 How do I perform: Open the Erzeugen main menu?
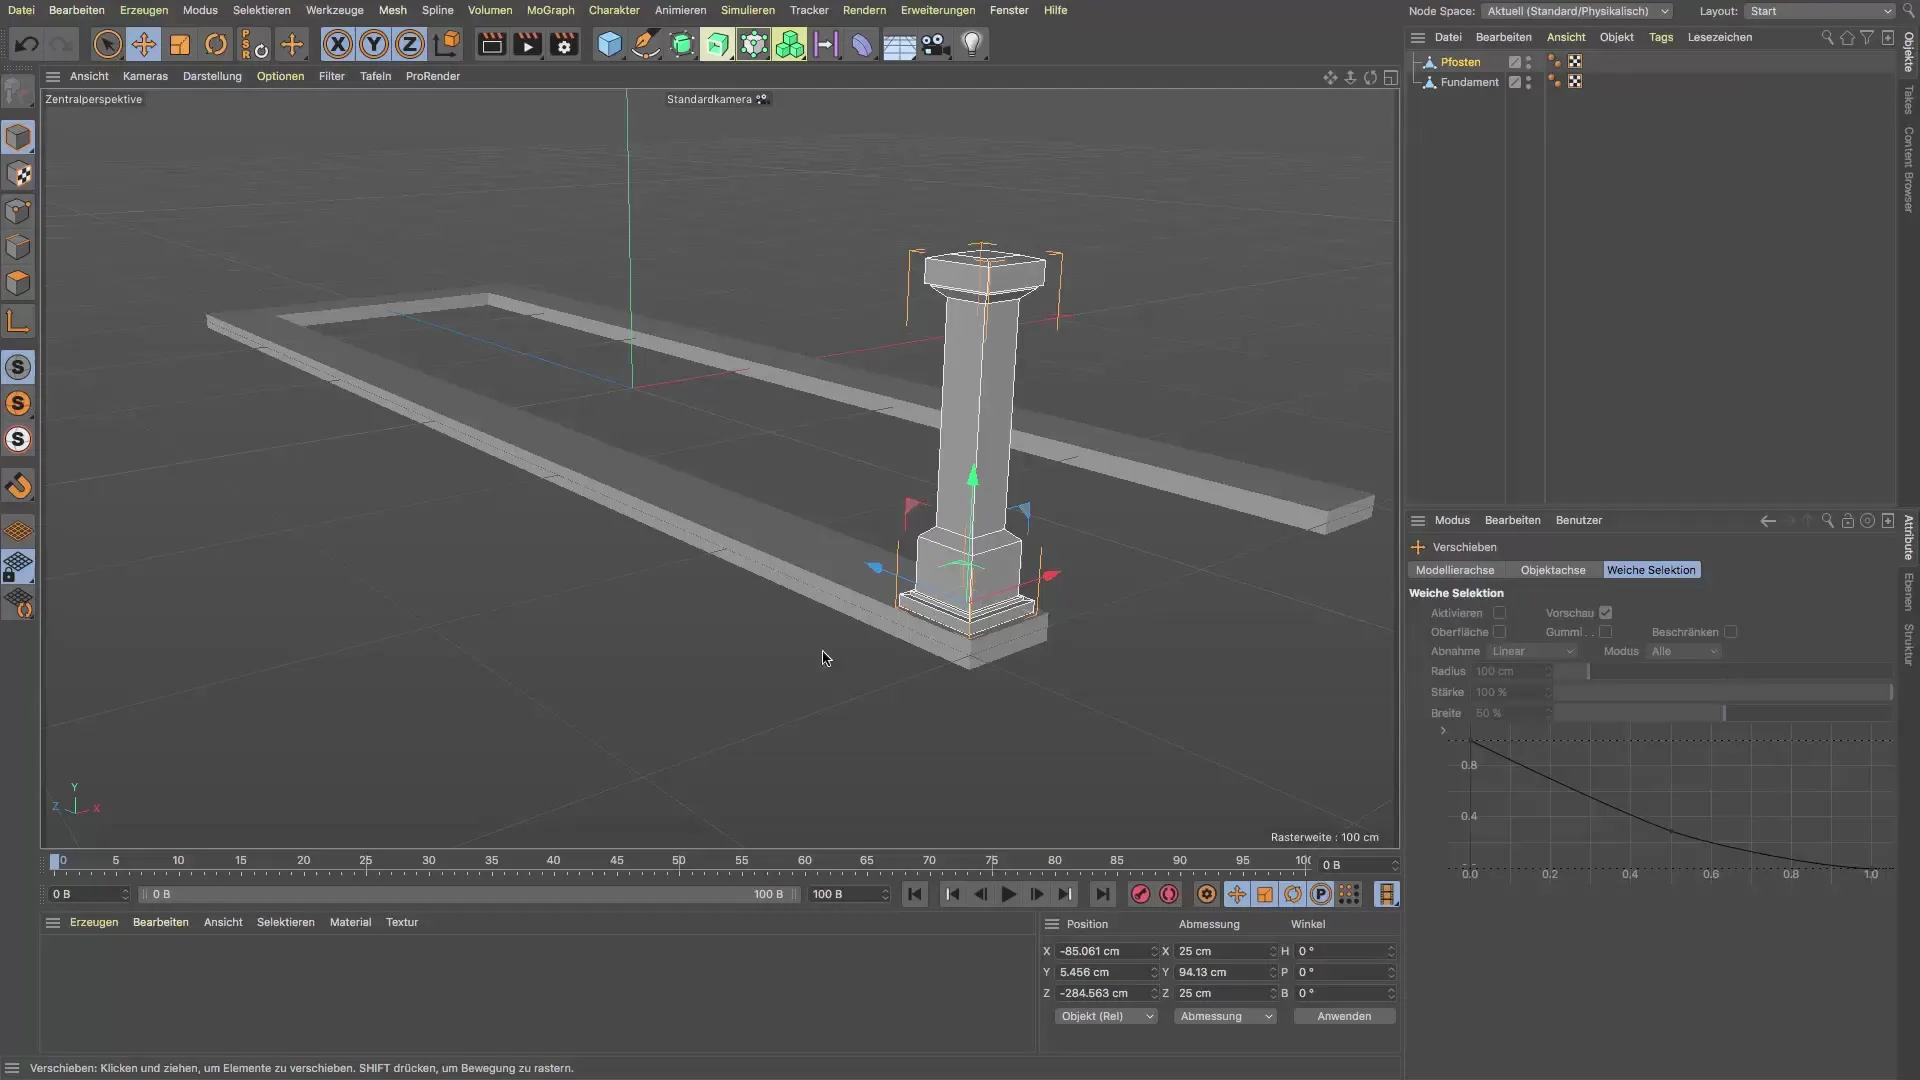pyautogui.click(x=144, y=10)
